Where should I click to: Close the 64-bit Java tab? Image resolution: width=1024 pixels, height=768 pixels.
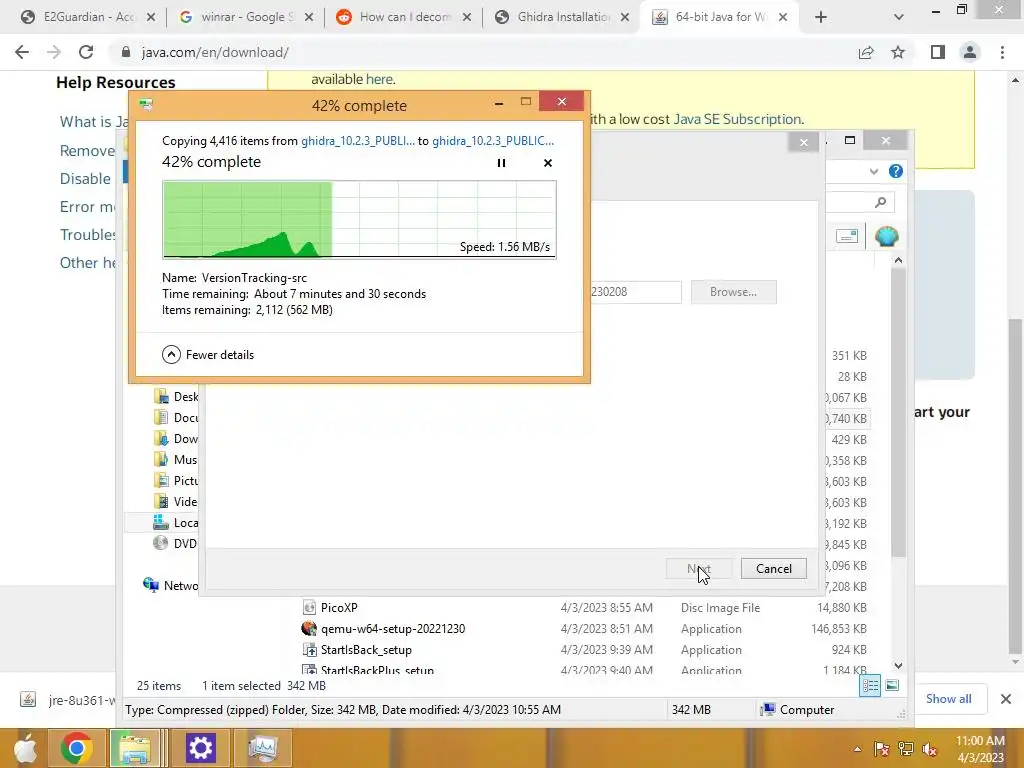coord(783,17)
